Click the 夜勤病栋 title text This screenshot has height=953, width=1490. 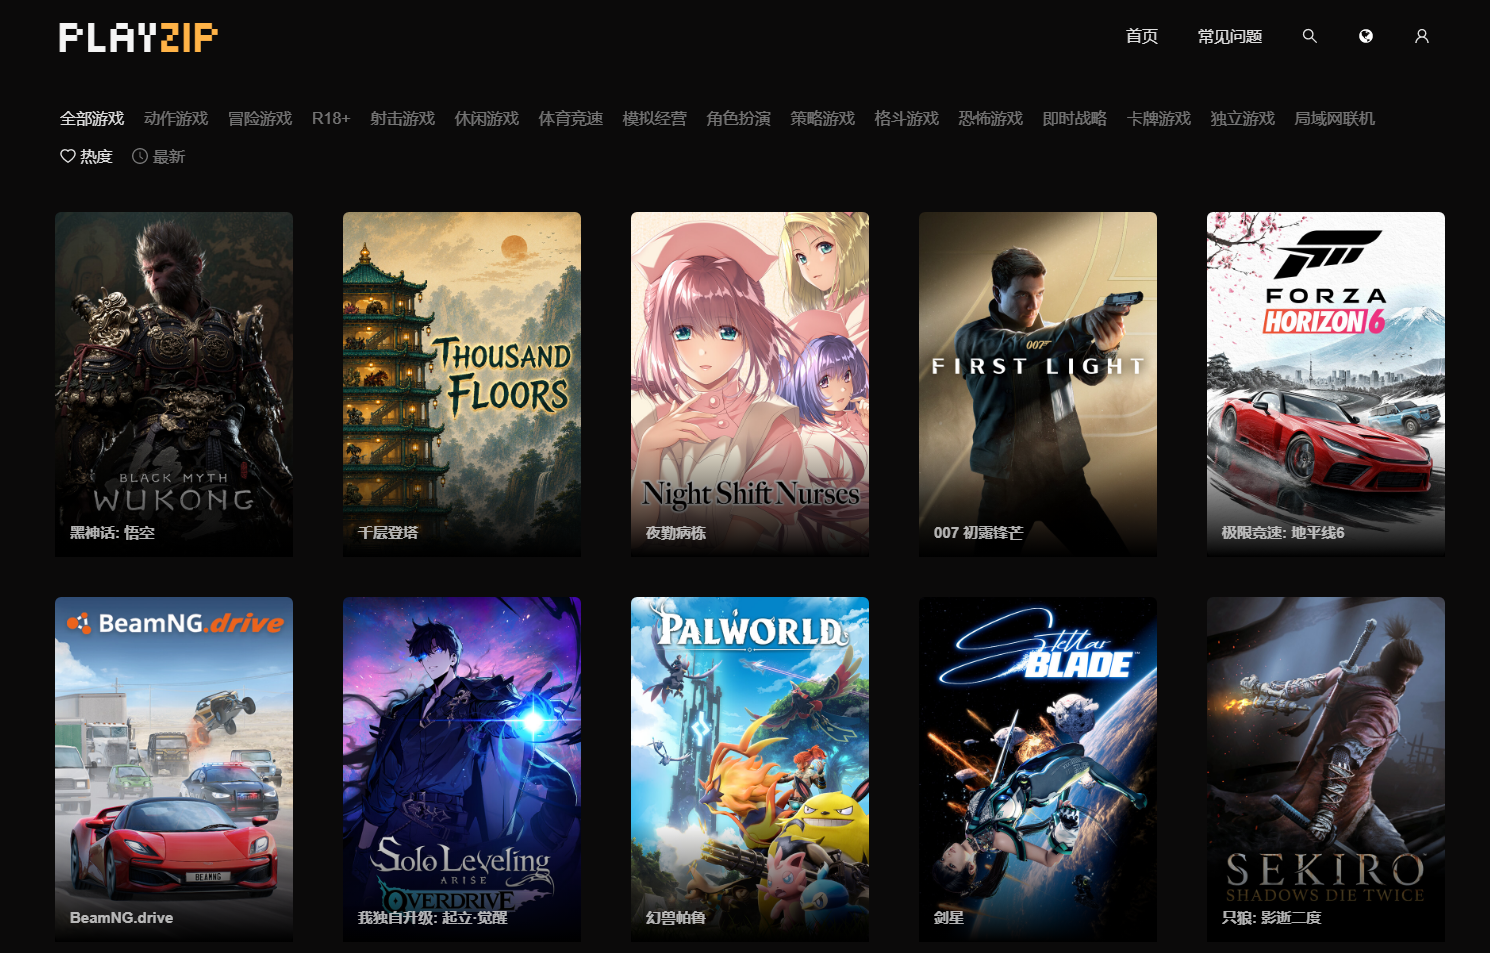pos(676,533)
